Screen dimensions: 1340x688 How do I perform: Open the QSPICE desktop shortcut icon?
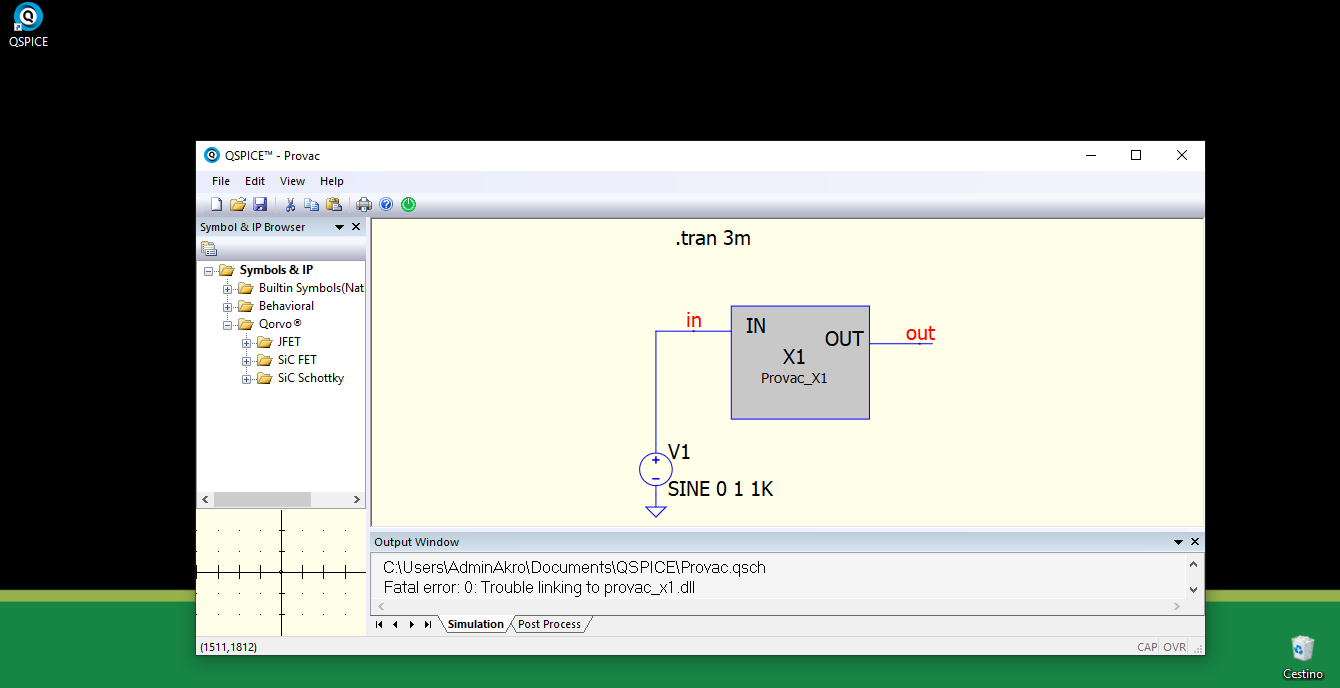pyautogui.click(x=28, y=25)
